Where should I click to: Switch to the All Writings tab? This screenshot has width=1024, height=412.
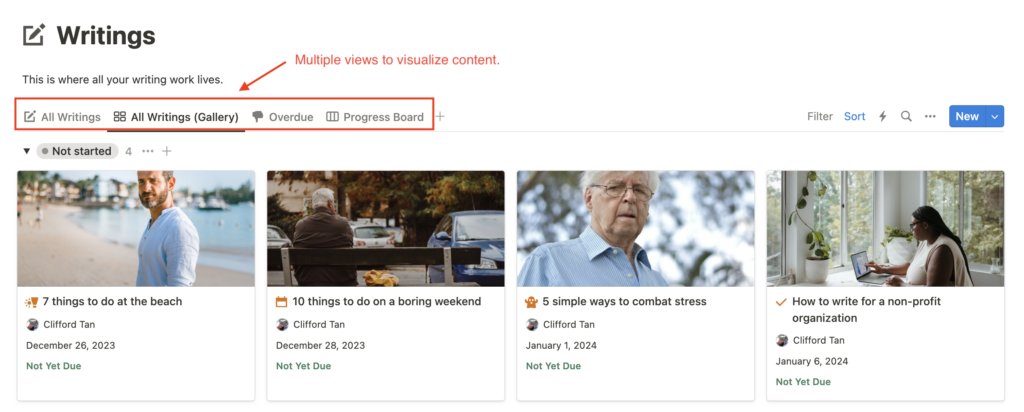(x=62, y=117)
